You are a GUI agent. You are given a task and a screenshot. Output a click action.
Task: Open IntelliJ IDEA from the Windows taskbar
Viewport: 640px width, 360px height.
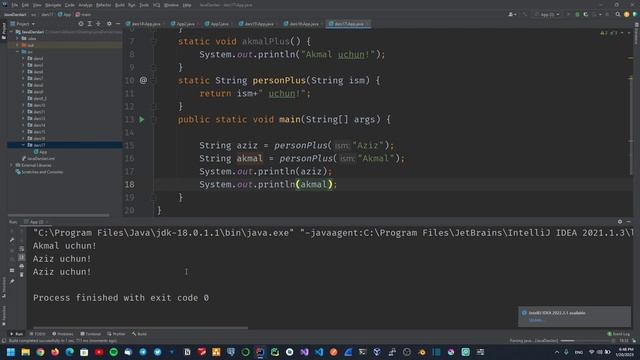(x=260, y=352)
